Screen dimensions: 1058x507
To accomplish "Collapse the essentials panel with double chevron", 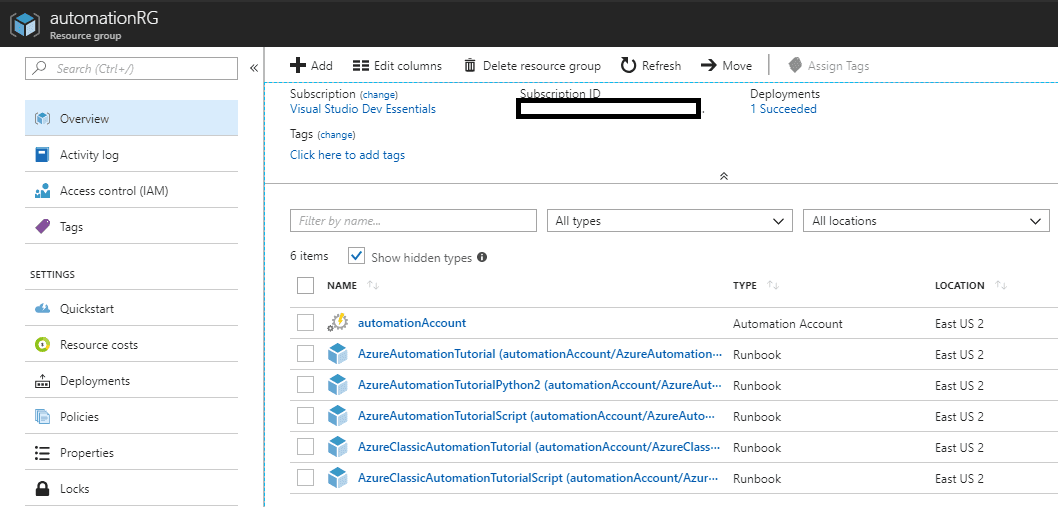I will (x=724, y=176).
